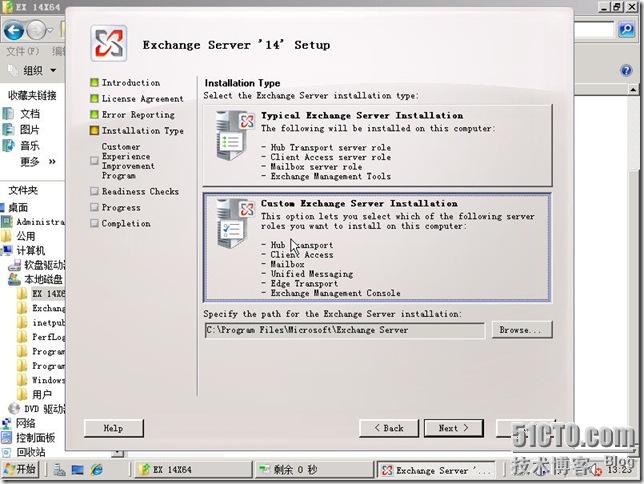This screenshot has width=644, height=484.
Task: Click Show Desktop quick launch icon
Action: point(77,470)
